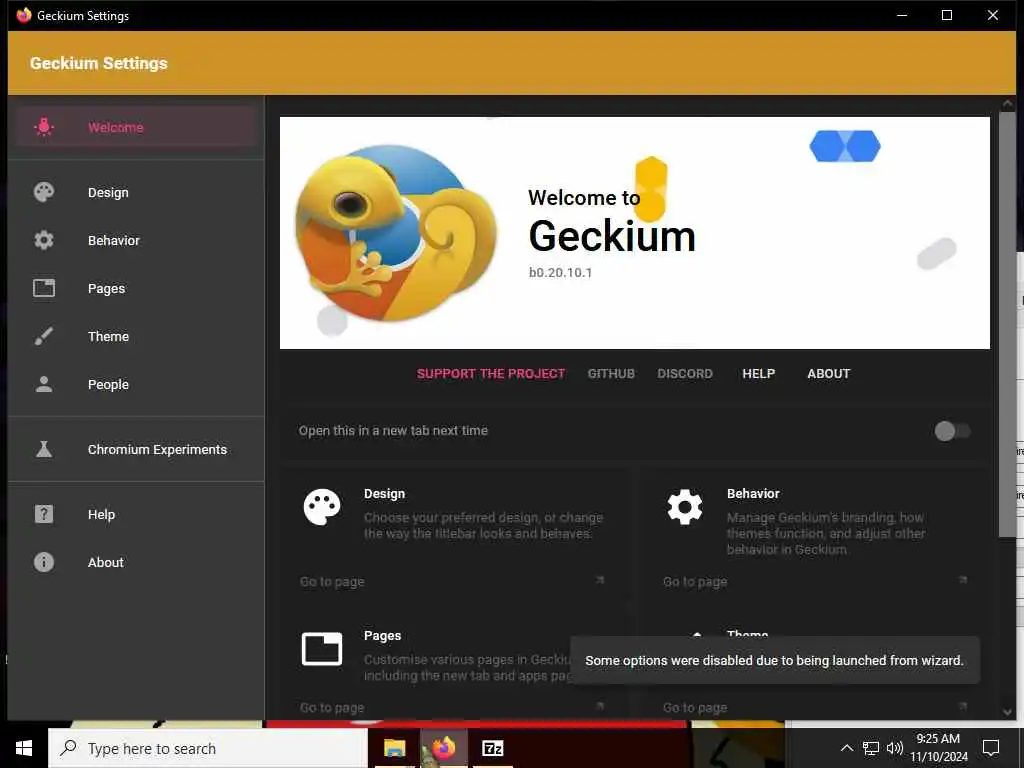The width and height of the screenshot is (1024, 768).
Task: Click the Firefox icon in the taskbar
Action: 443,748
